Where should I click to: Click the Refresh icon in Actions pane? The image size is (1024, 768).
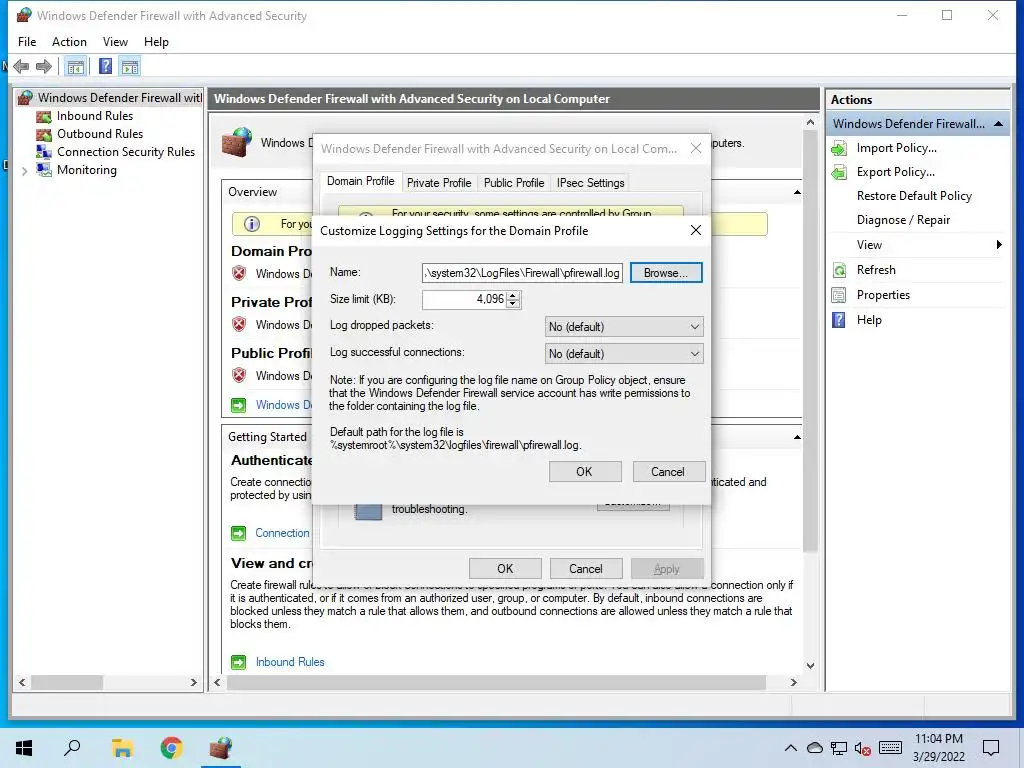[839, 270]
